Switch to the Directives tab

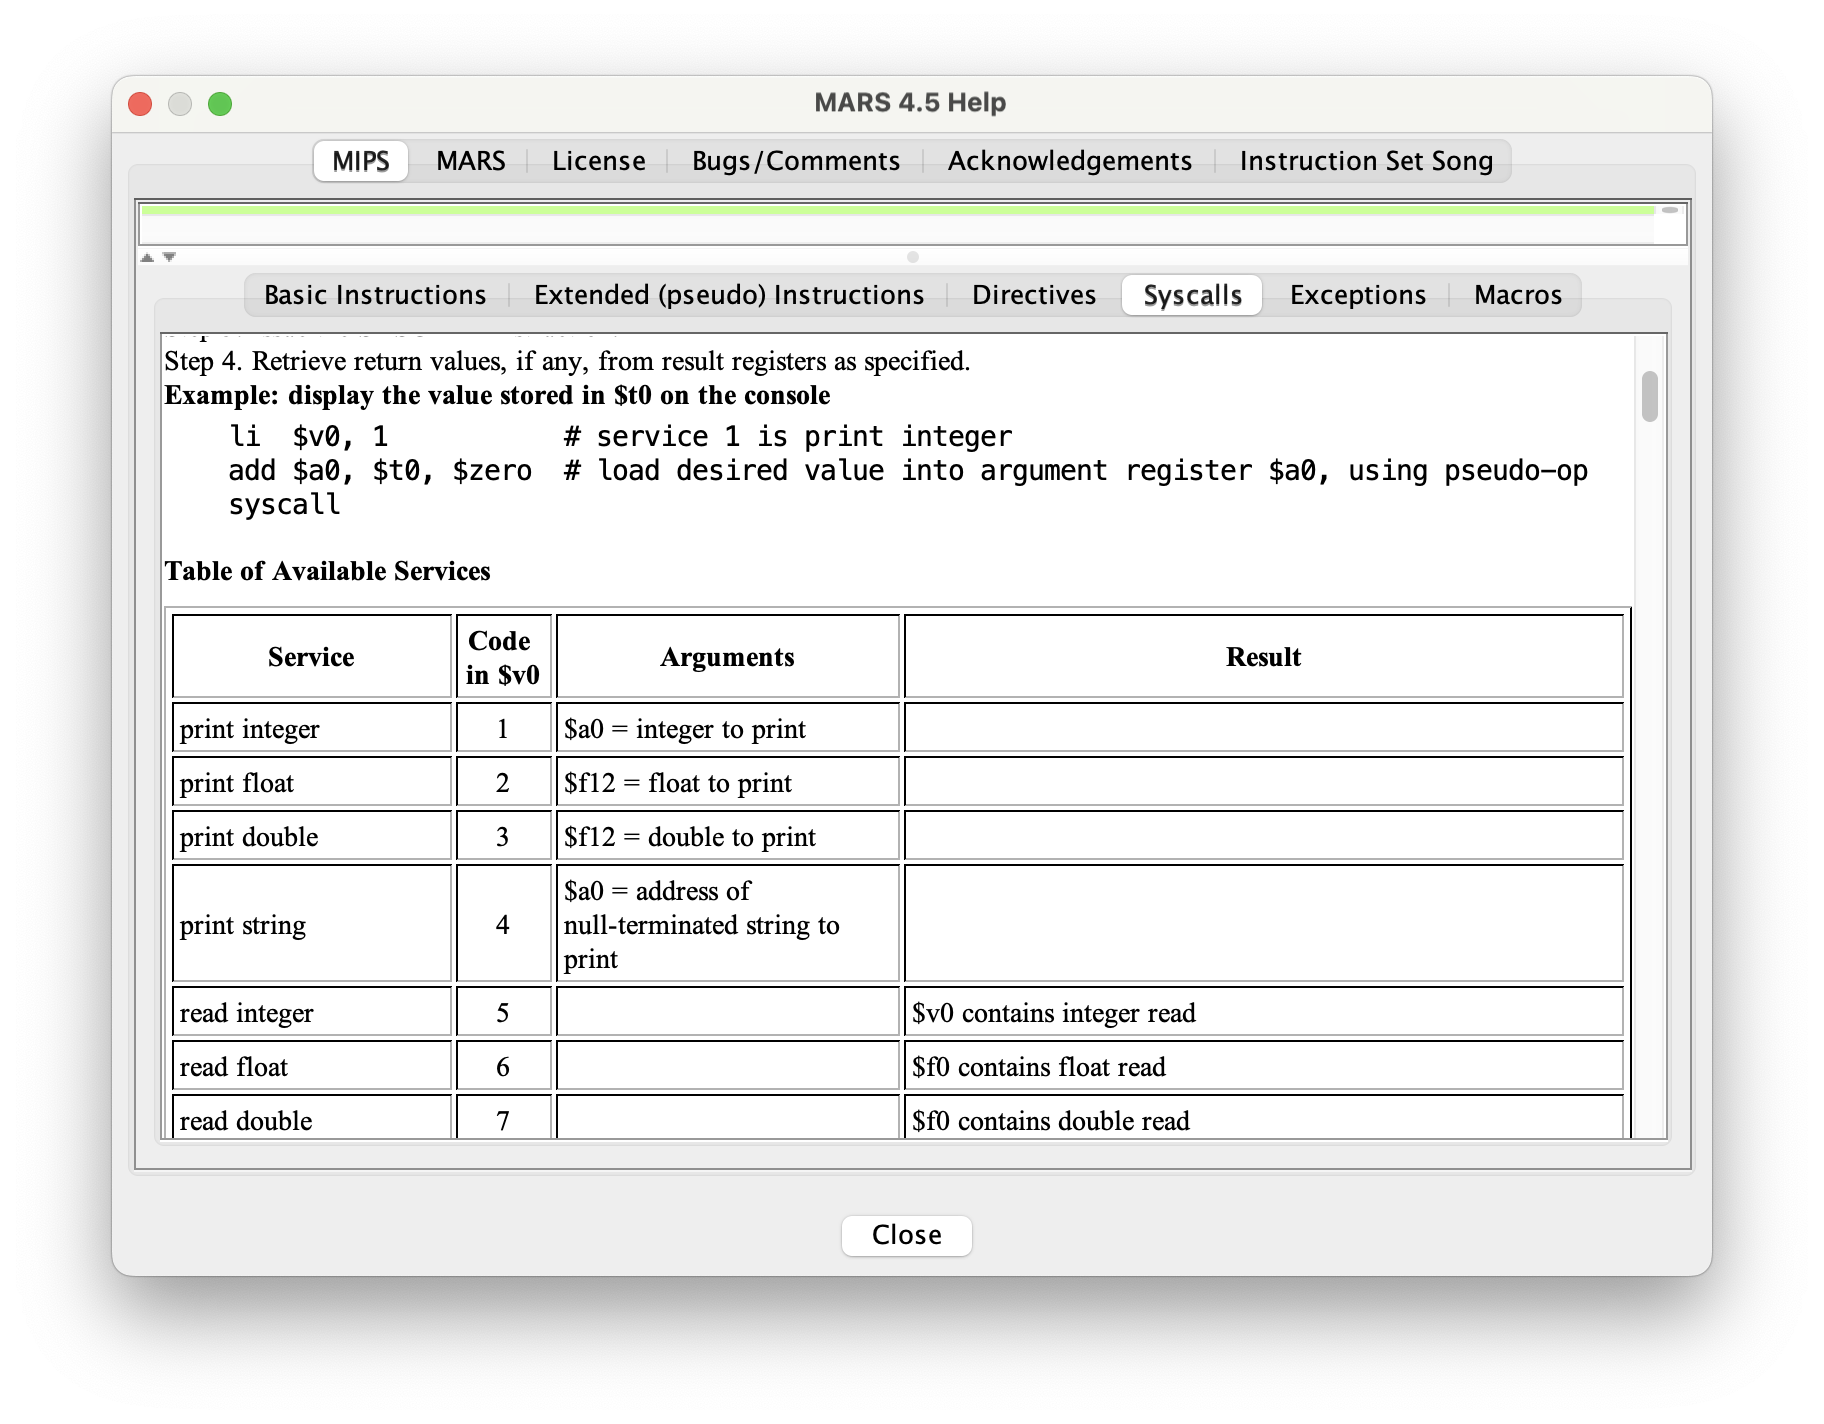click(x=1034, y=295)
